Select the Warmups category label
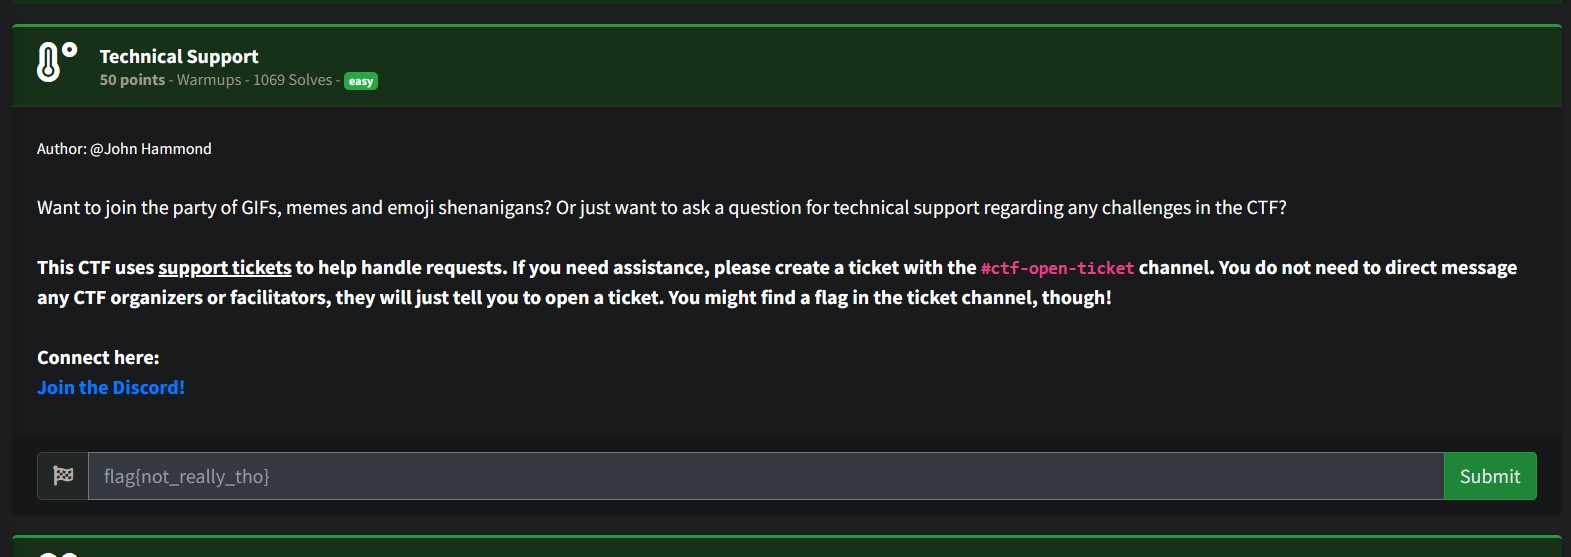The image size is (1571, 557). tap(209, 80)
